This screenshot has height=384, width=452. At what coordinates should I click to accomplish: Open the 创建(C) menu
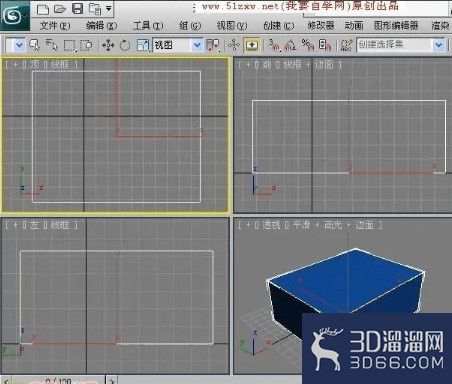[x=279, y=26]
